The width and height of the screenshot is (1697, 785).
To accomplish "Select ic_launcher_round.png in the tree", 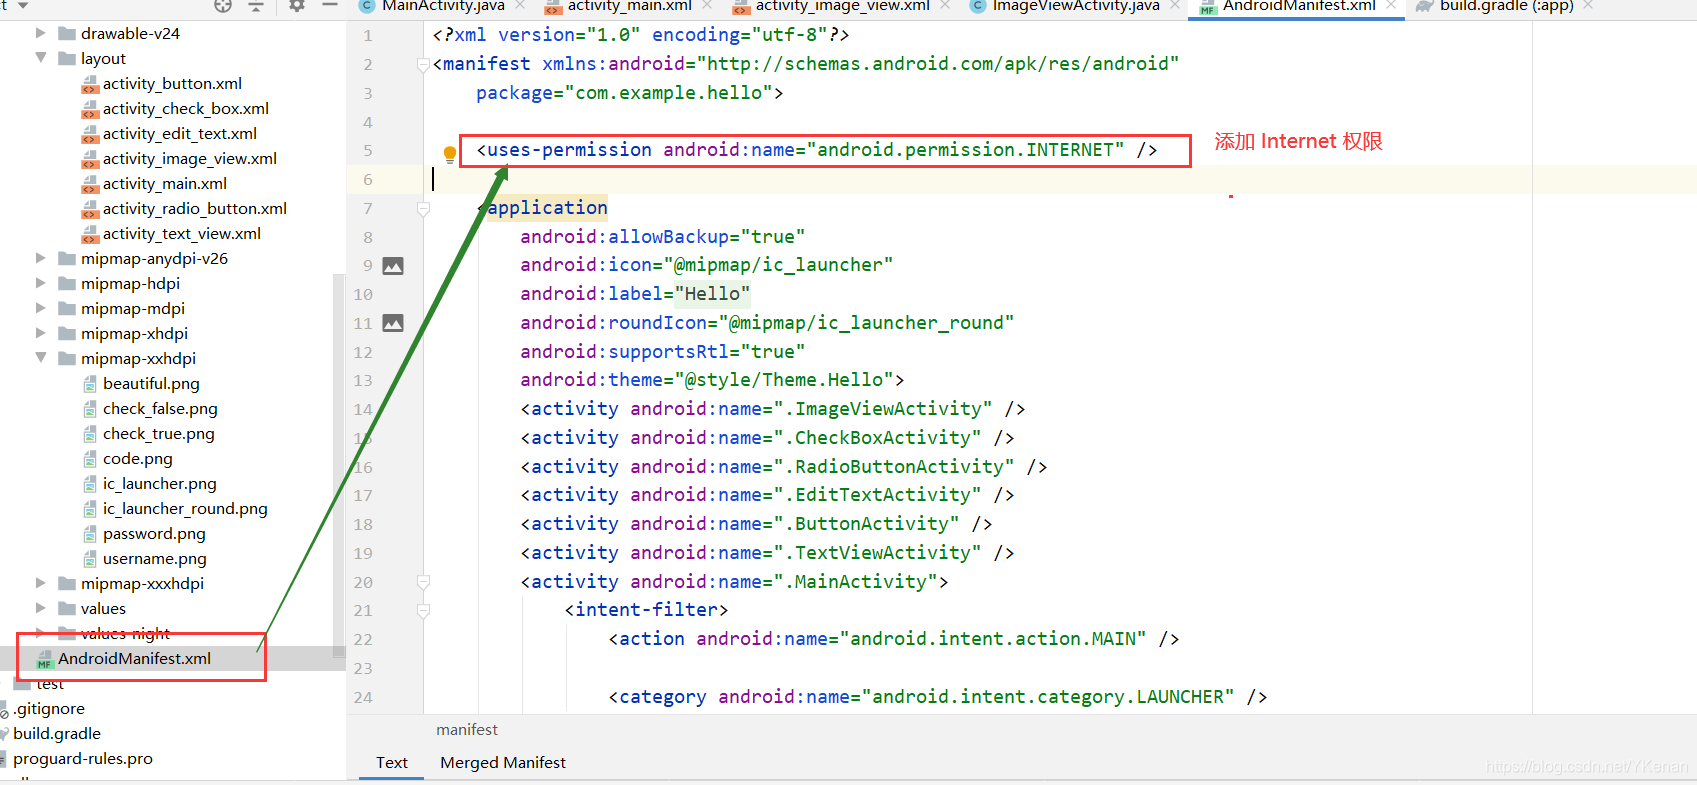I will pos(185,508).
